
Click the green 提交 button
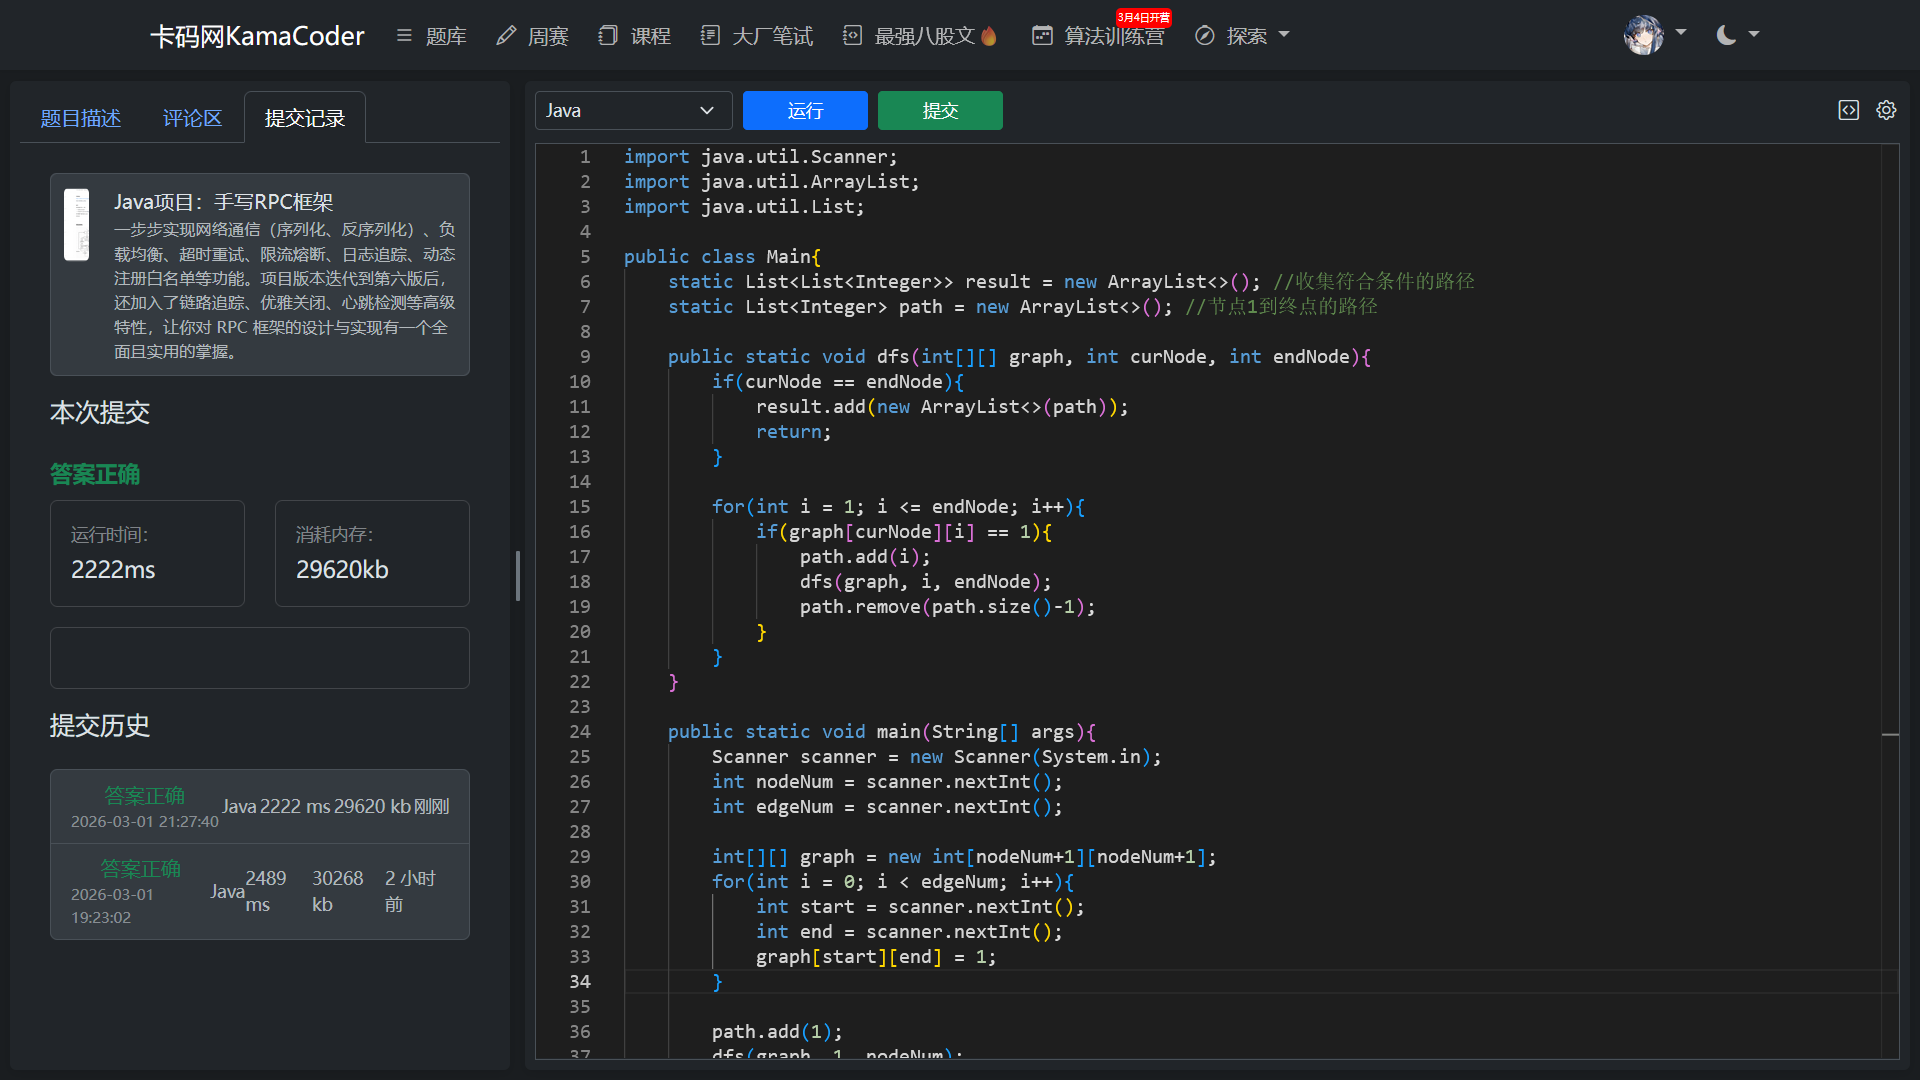tap(940, 111)
